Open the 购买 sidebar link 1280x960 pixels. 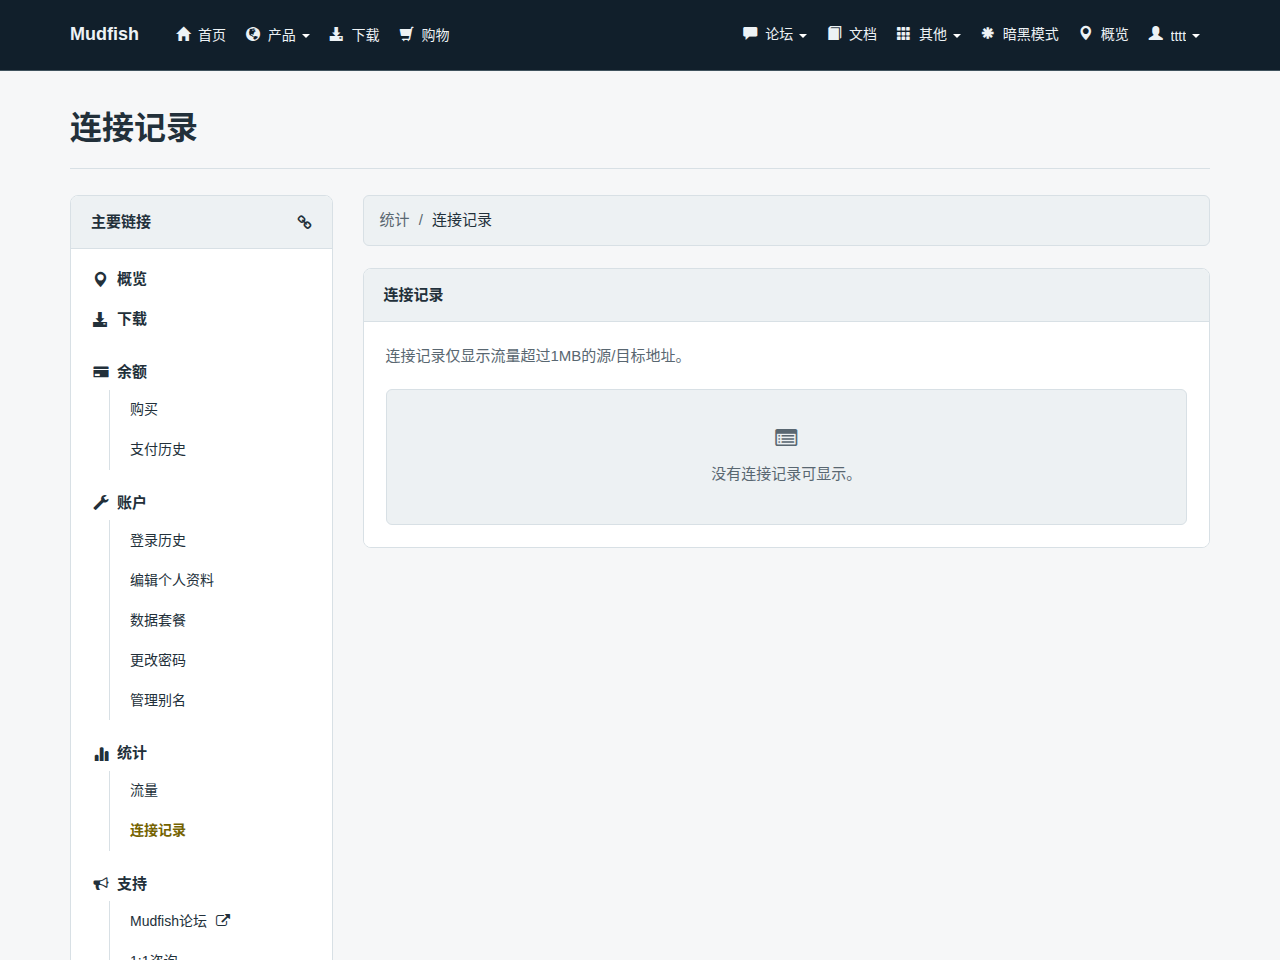point(144,409)
